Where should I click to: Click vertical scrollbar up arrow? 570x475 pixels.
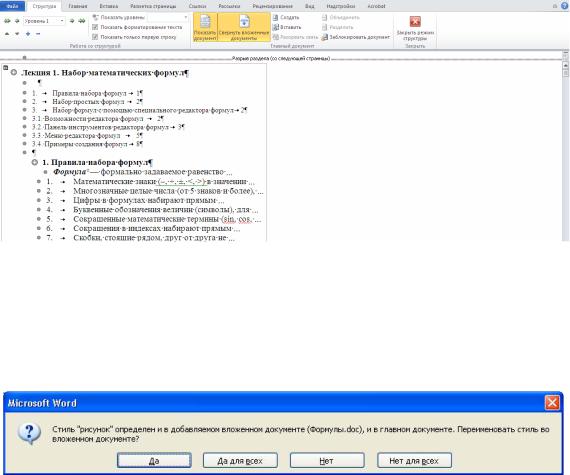(565, 65)
